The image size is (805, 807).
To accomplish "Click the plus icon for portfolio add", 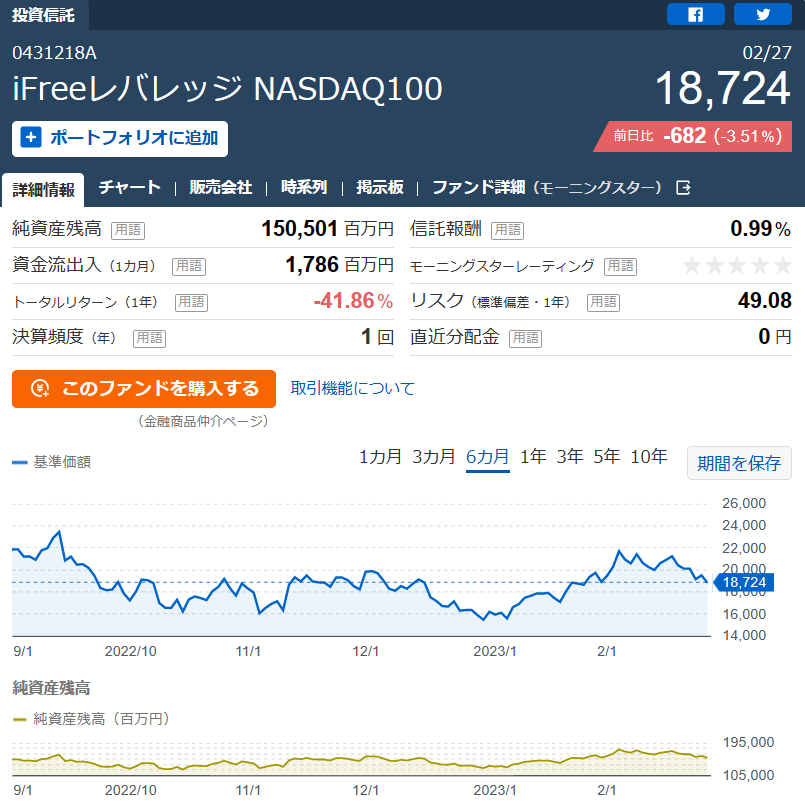I will tap(31, 137).
